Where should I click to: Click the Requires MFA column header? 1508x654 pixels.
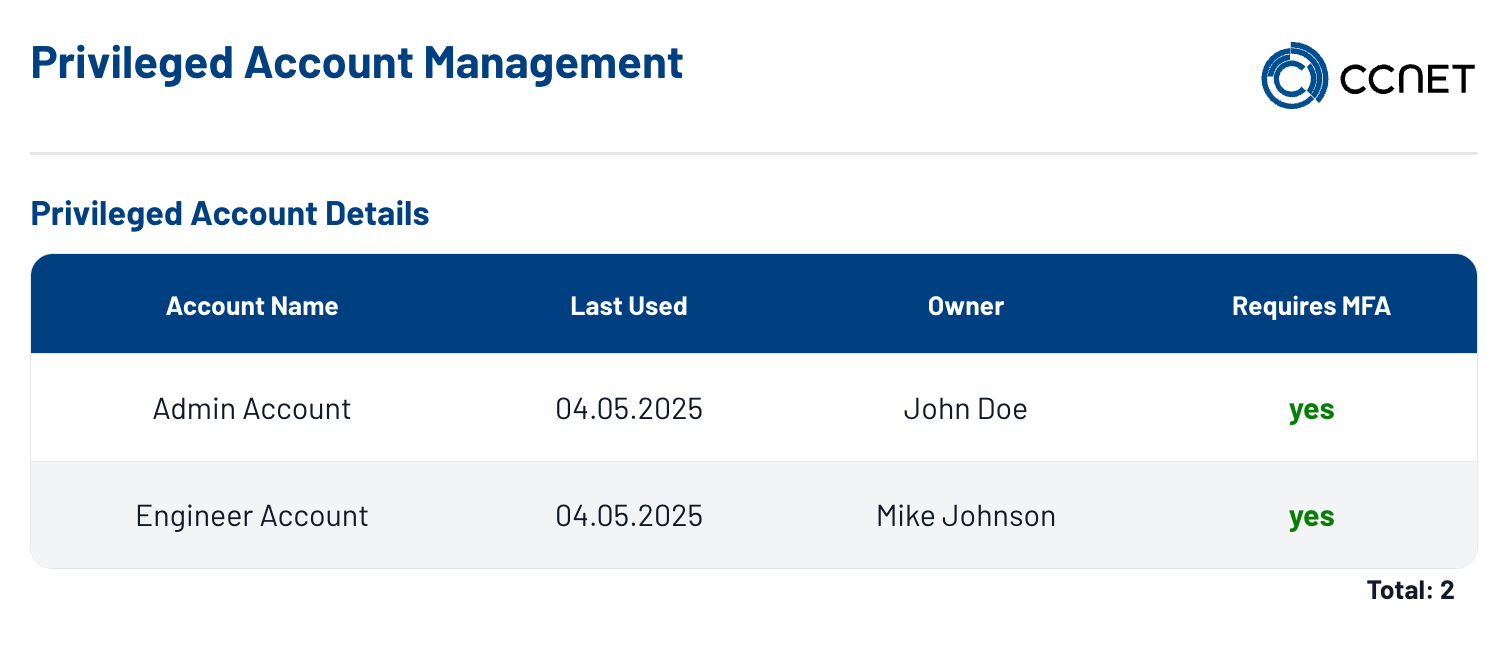pos(1312,306)
